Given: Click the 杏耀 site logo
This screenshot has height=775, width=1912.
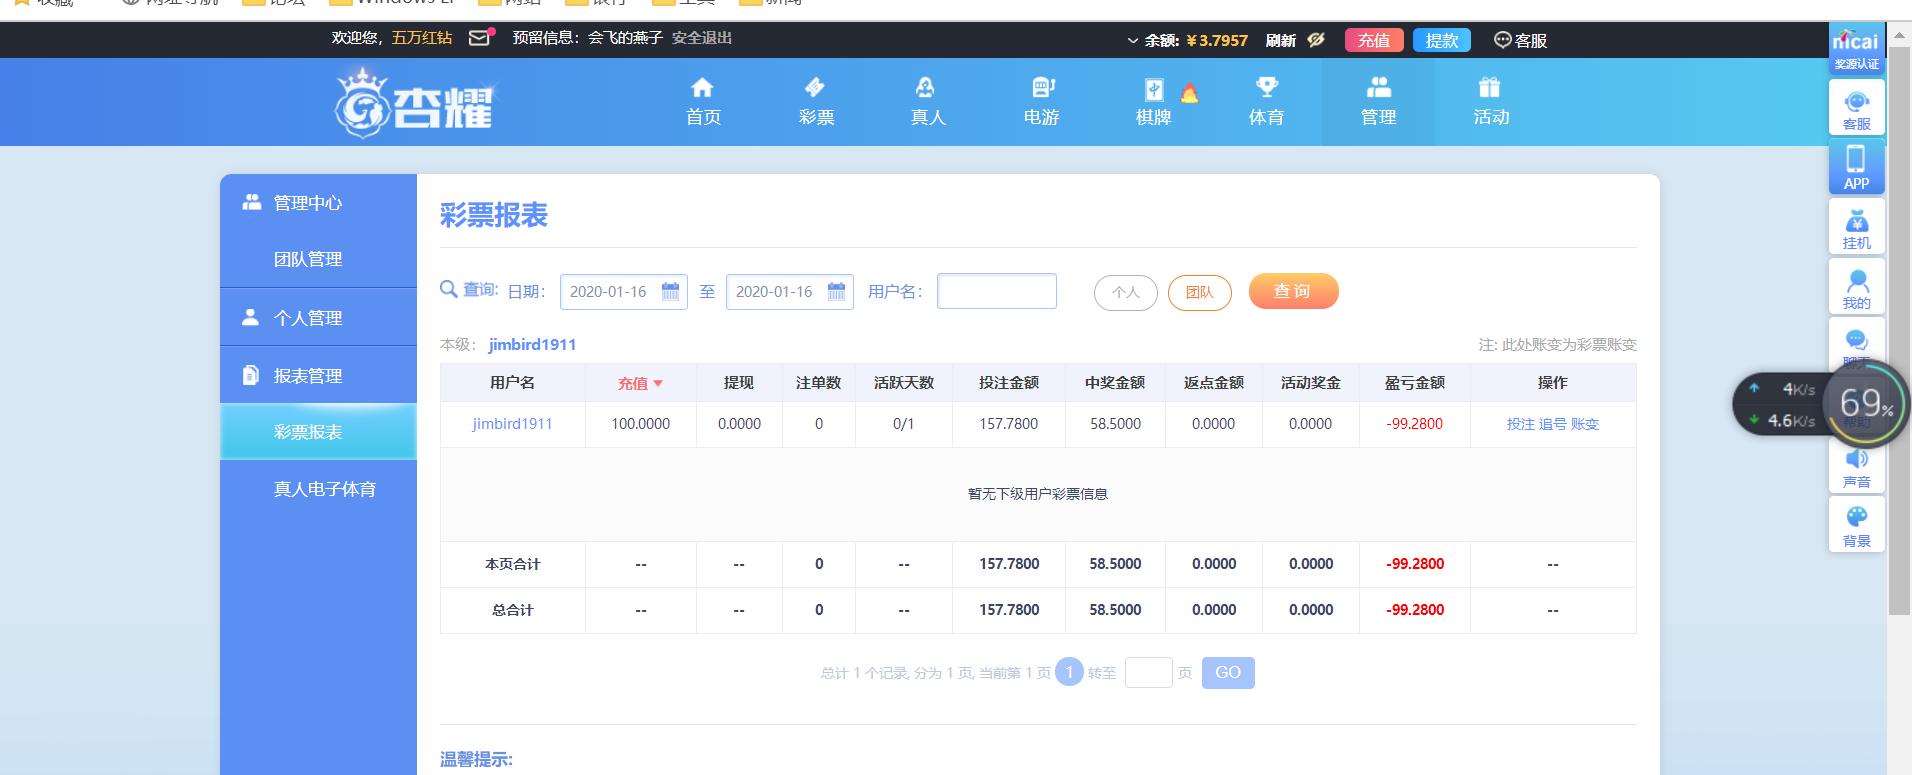Looking at the screenshot, I should coord(414,102).
